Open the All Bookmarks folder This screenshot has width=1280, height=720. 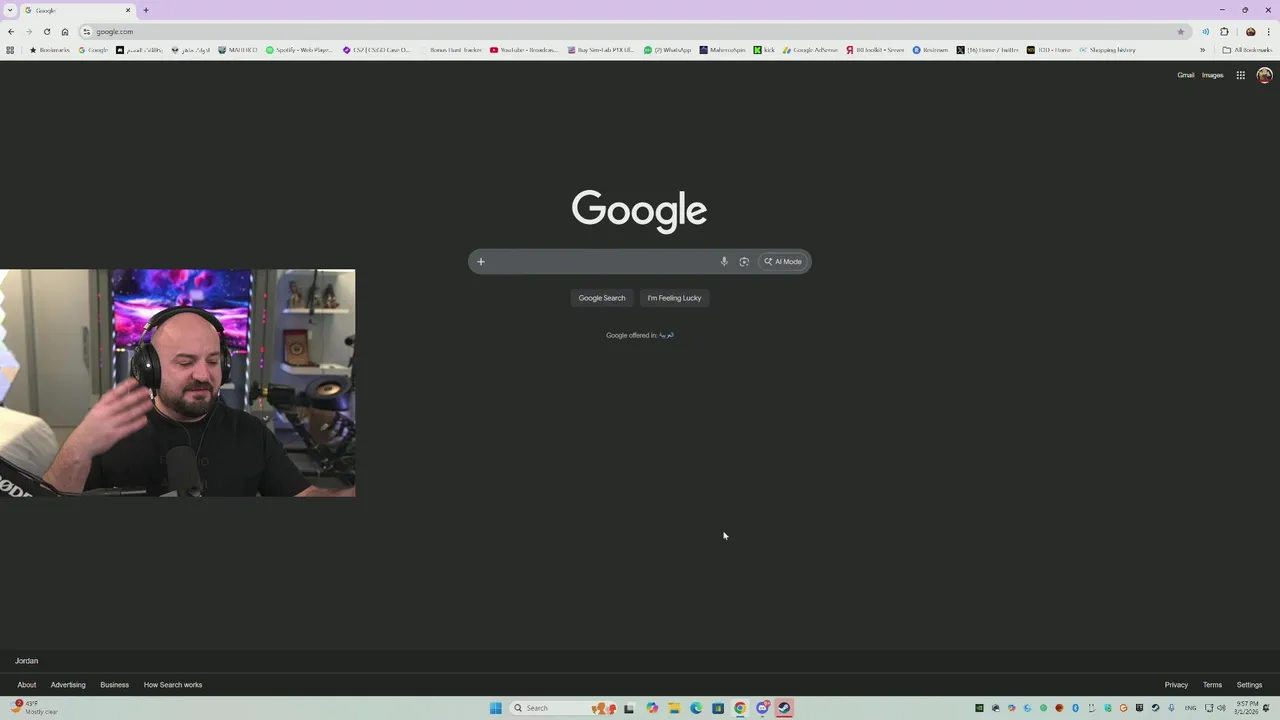pos(1247,50)
